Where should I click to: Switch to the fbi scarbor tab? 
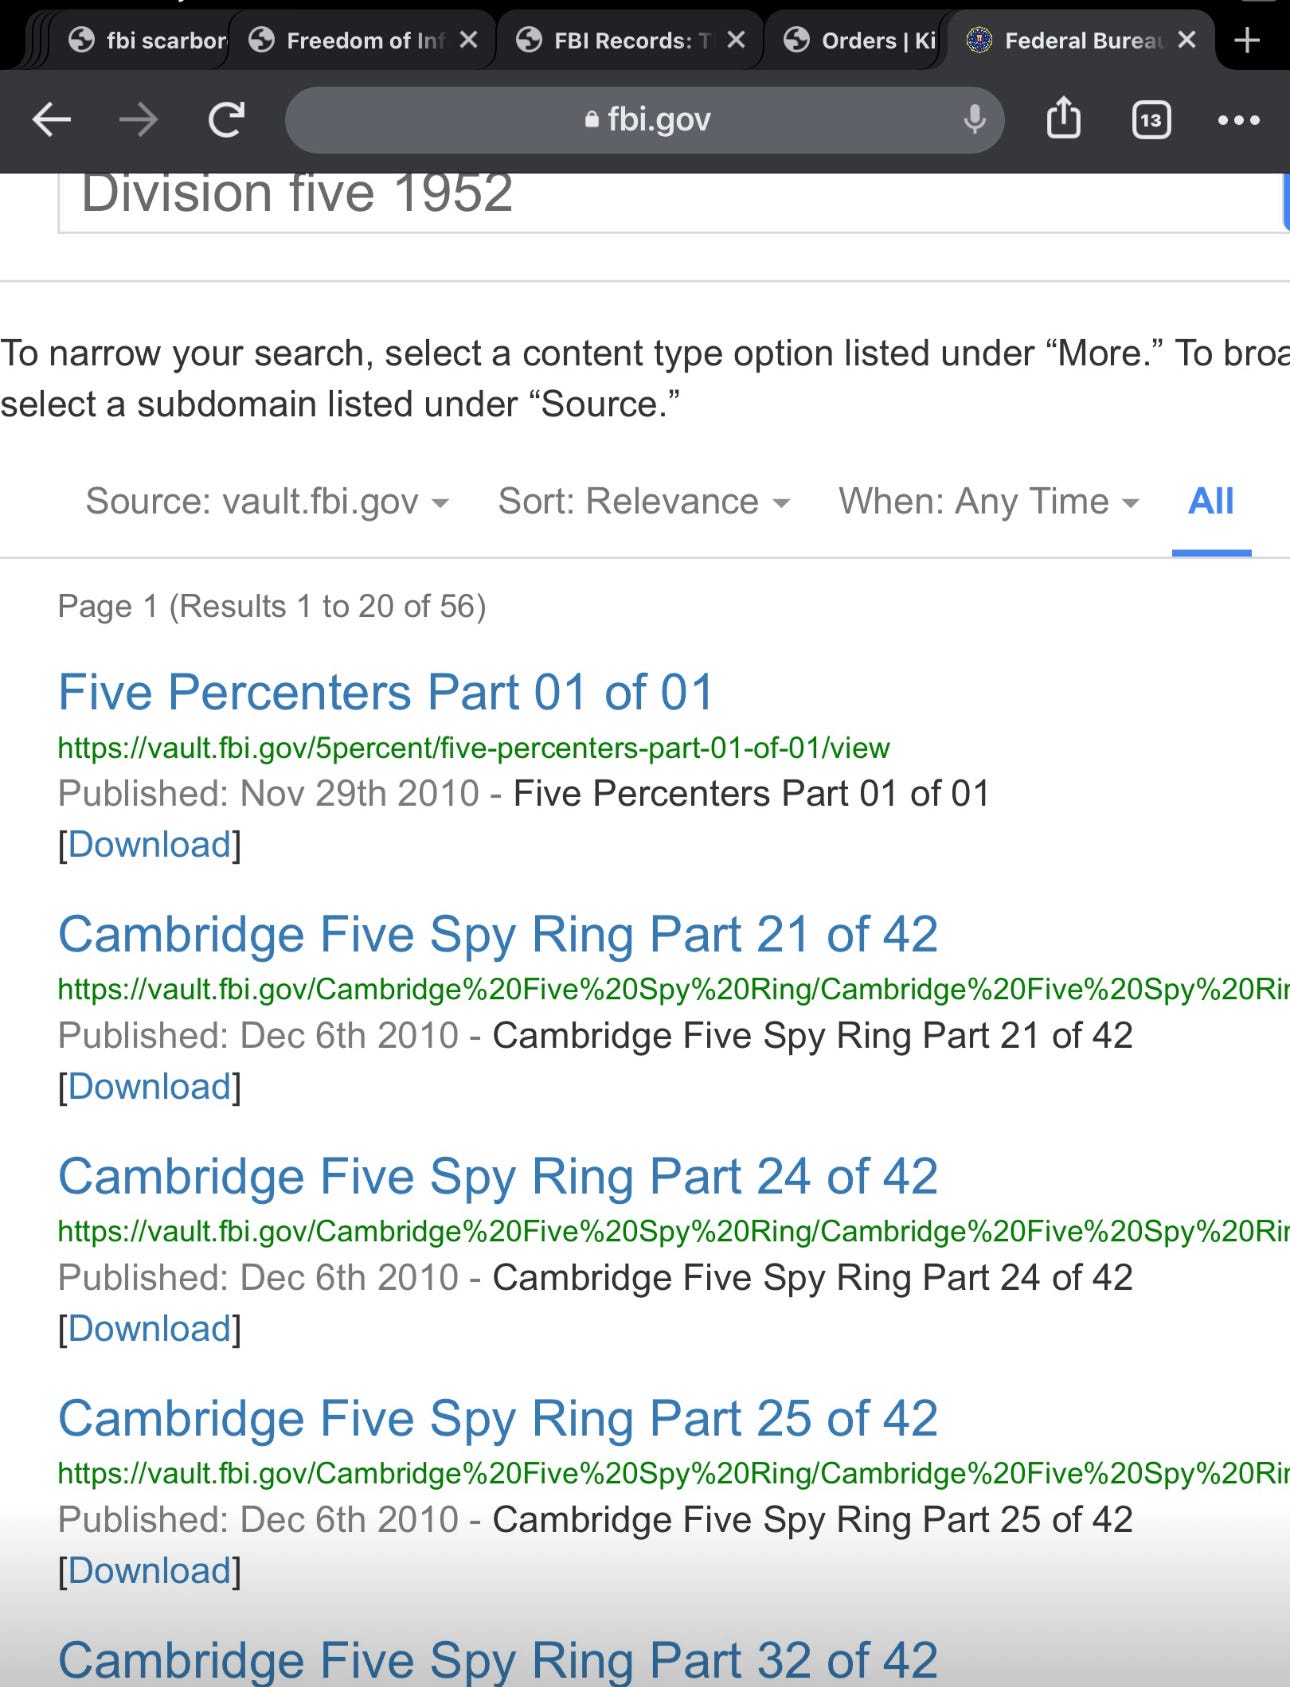coord(146,40)
